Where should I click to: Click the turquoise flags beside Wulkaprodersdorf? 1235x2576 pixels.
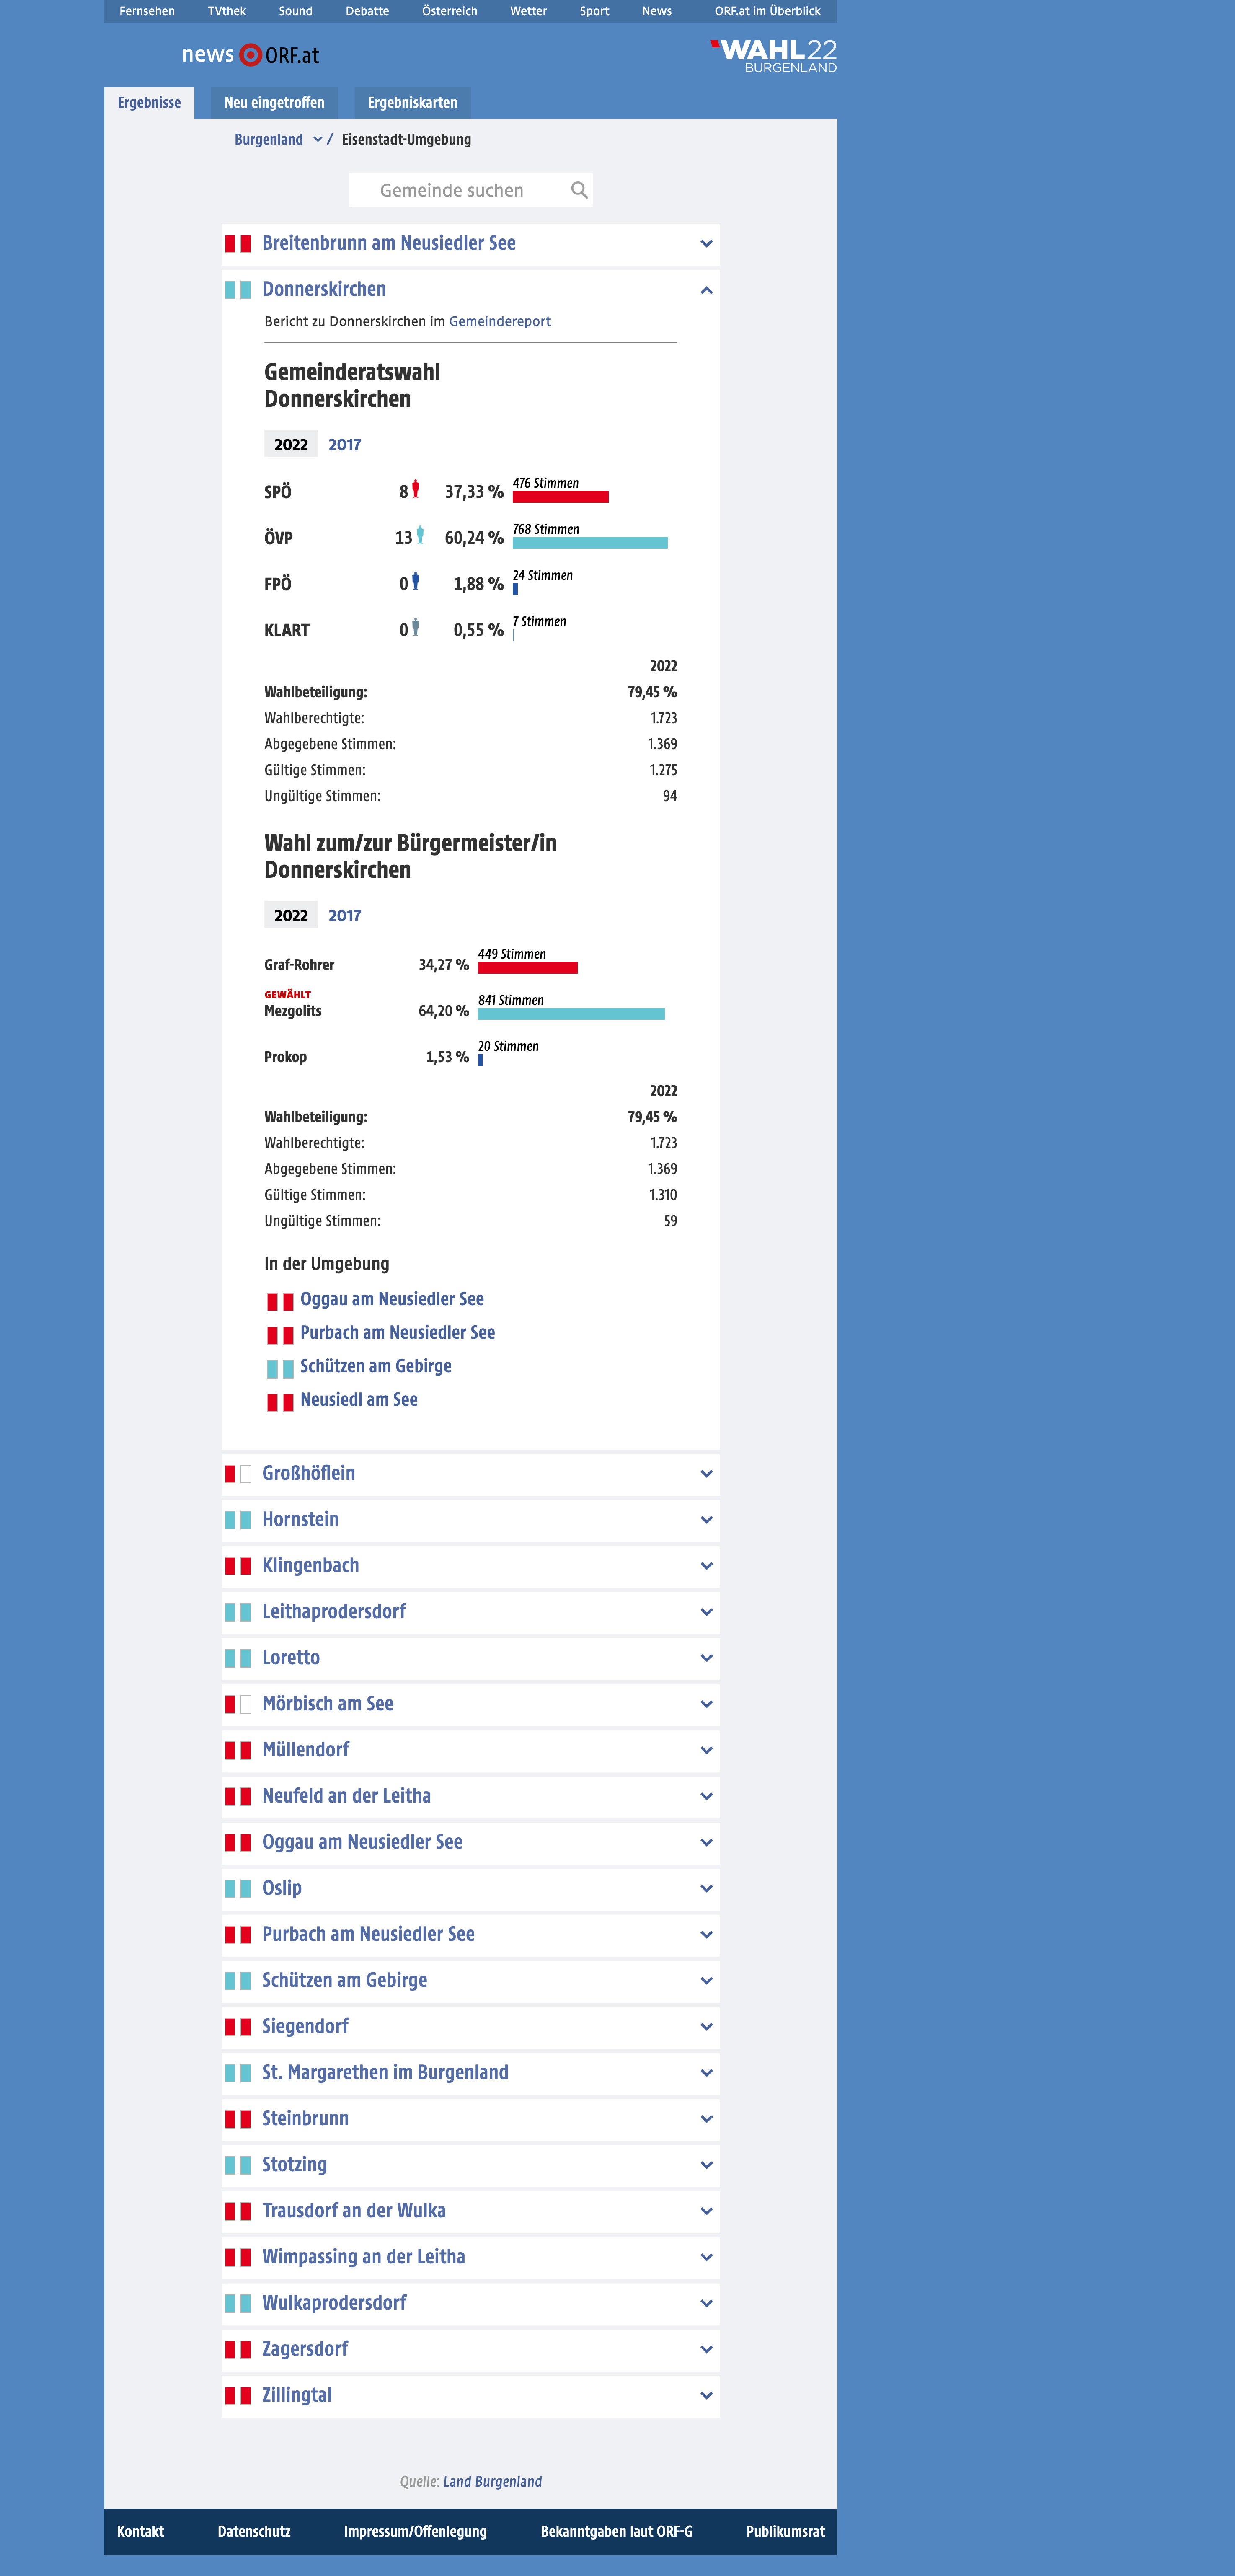click(x=238, y=2303)
